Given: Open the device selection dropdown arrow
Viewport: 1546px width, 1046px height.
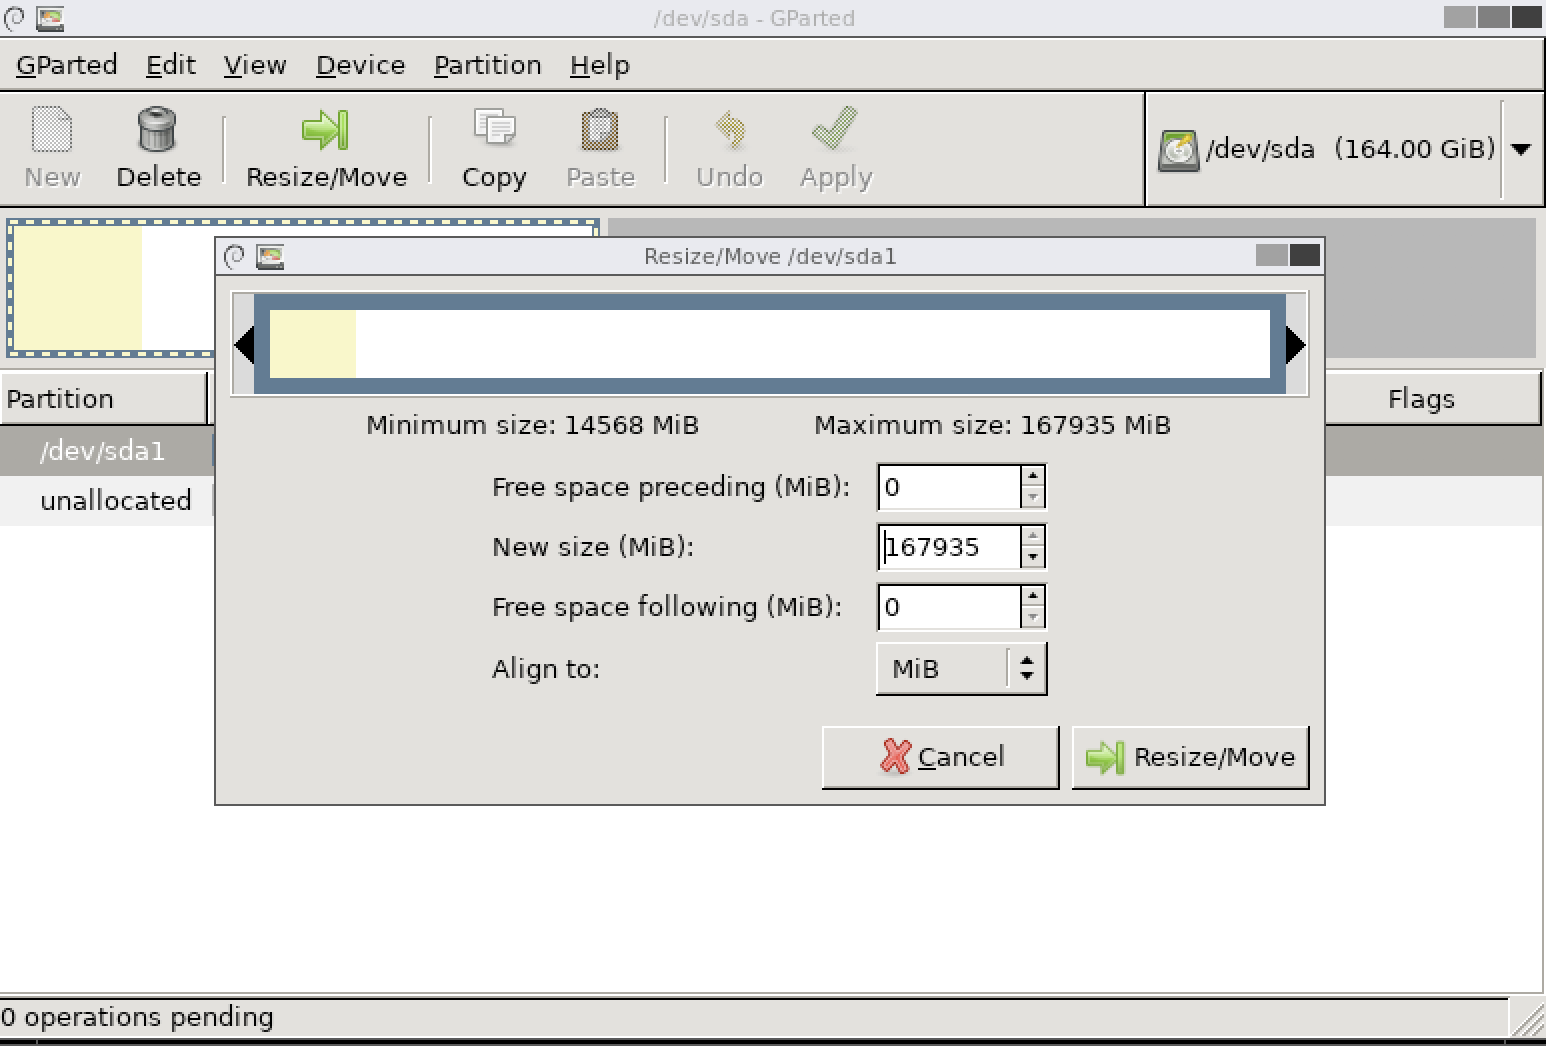Looking at the screenshot, I should pyautogui.click(x=1520, y=148).
